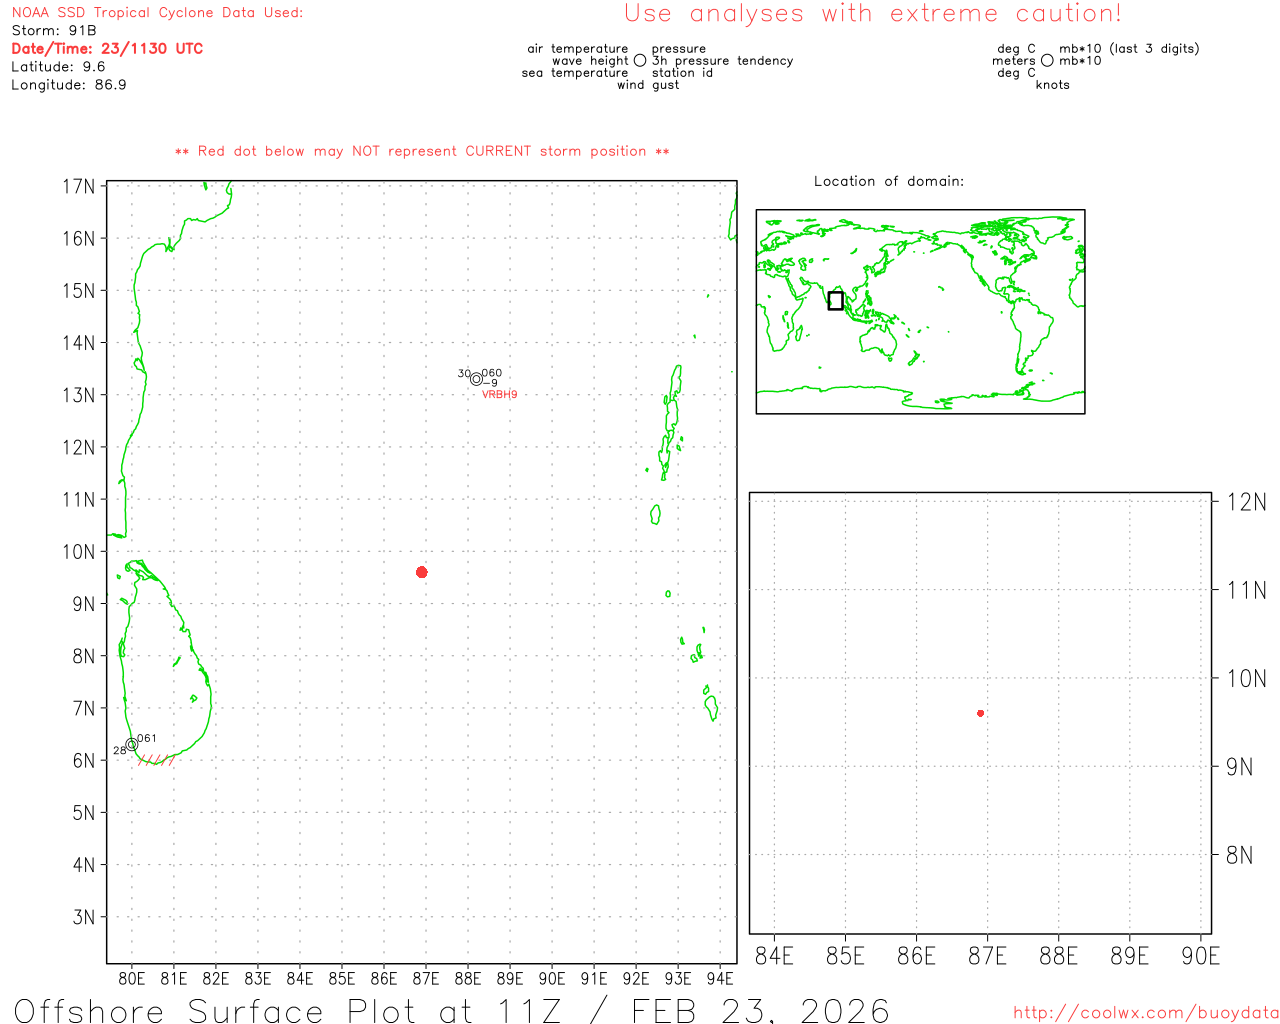Click the red VRBH9 station id label
This screenshot has height=1024, width=1280.
pos(499,395)
